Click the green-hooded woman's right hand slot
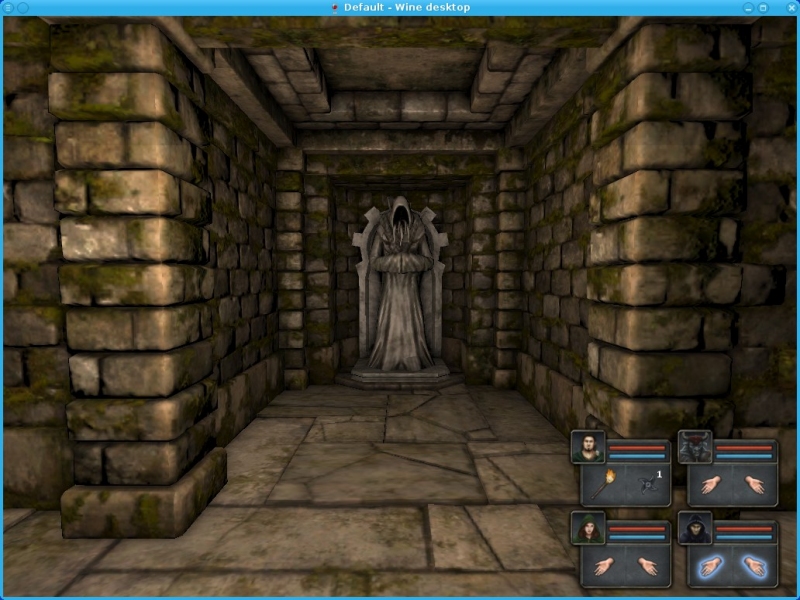The image size is (800, 600). 646,567
